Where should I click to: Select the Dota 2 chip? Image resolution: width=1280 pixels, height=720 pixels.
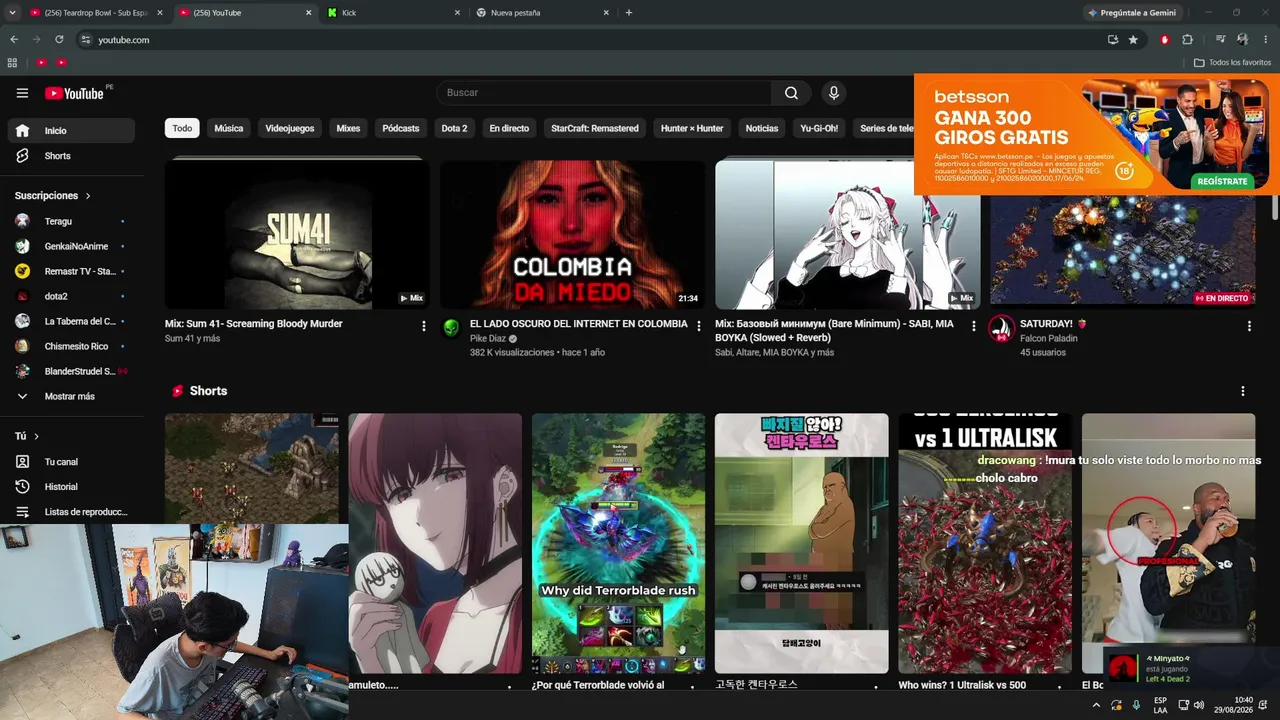click(454, 128)
